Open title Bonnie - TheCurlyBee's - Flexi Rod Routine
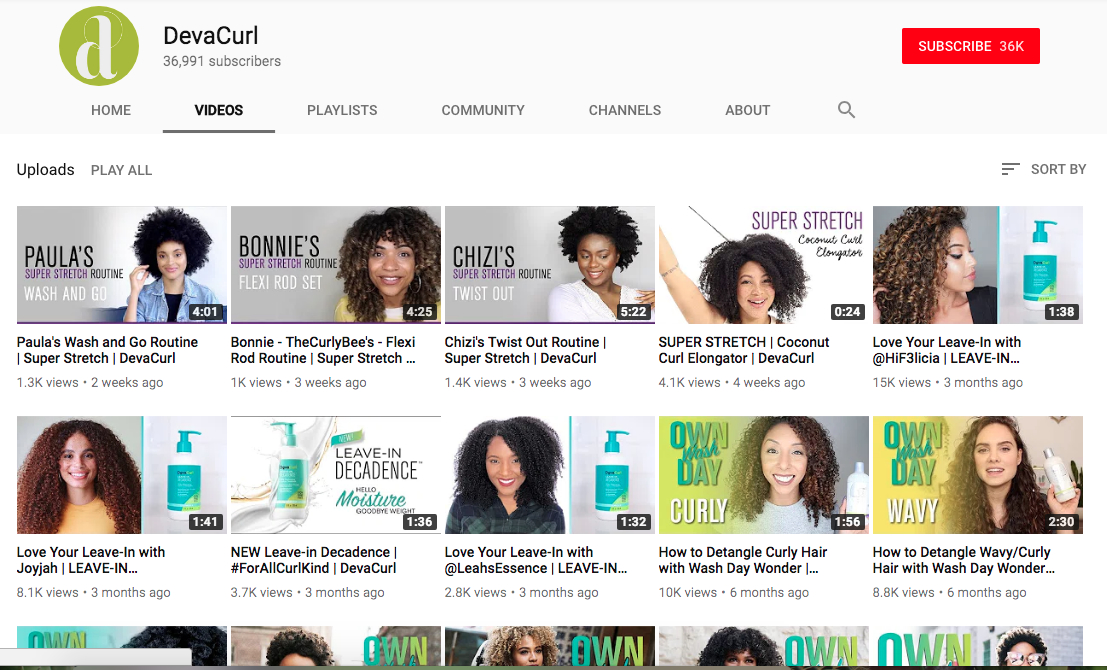 [323, 350]
